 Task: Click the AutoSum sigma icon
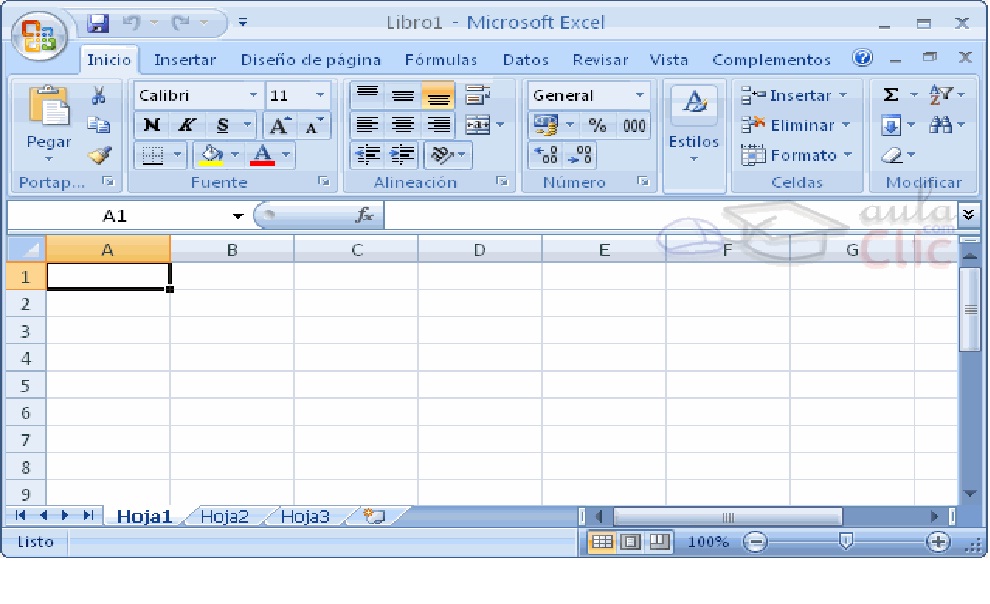(x=890, y=95)
